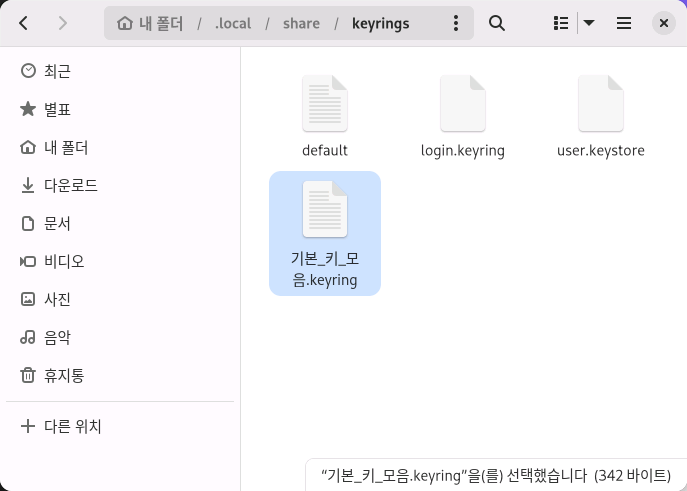Select the login.keyring file icon
Image resolution: width=687 pixels, height=491 pixels.
[x=463, y=103]
